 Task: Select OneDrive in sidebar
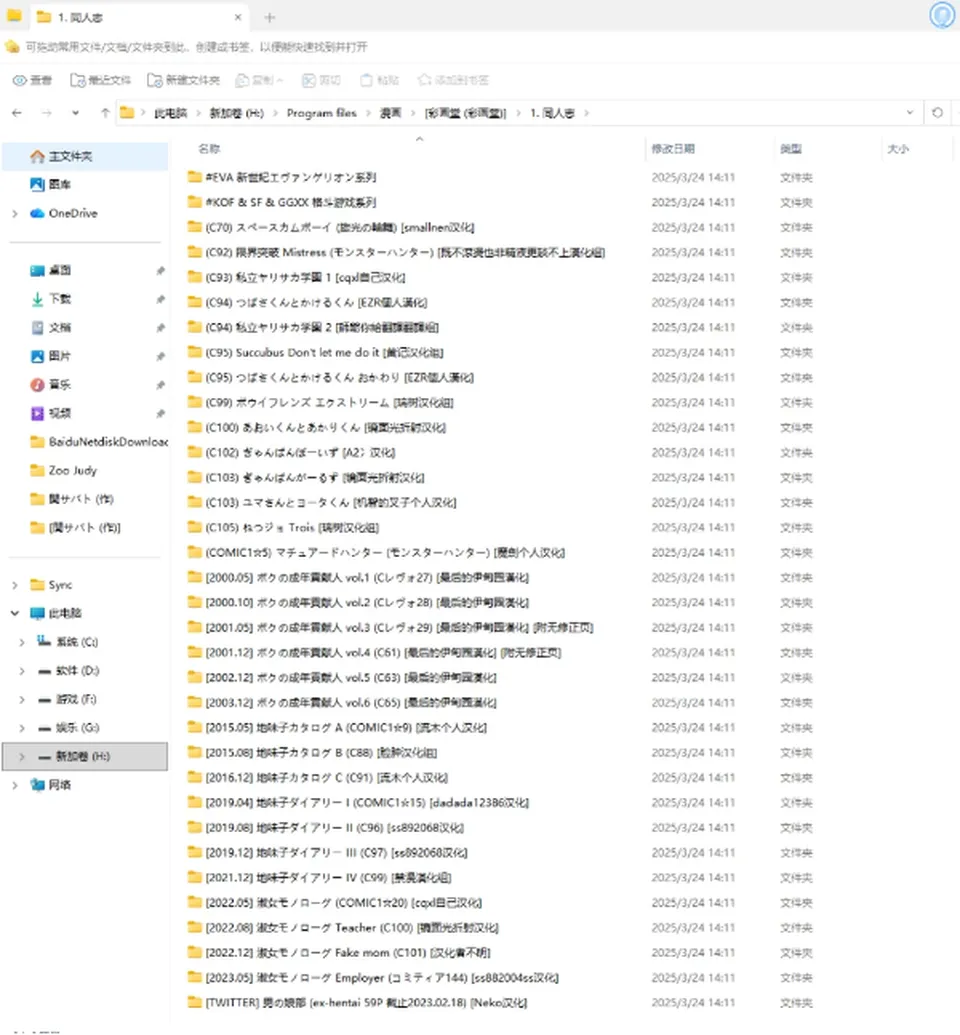73,213
